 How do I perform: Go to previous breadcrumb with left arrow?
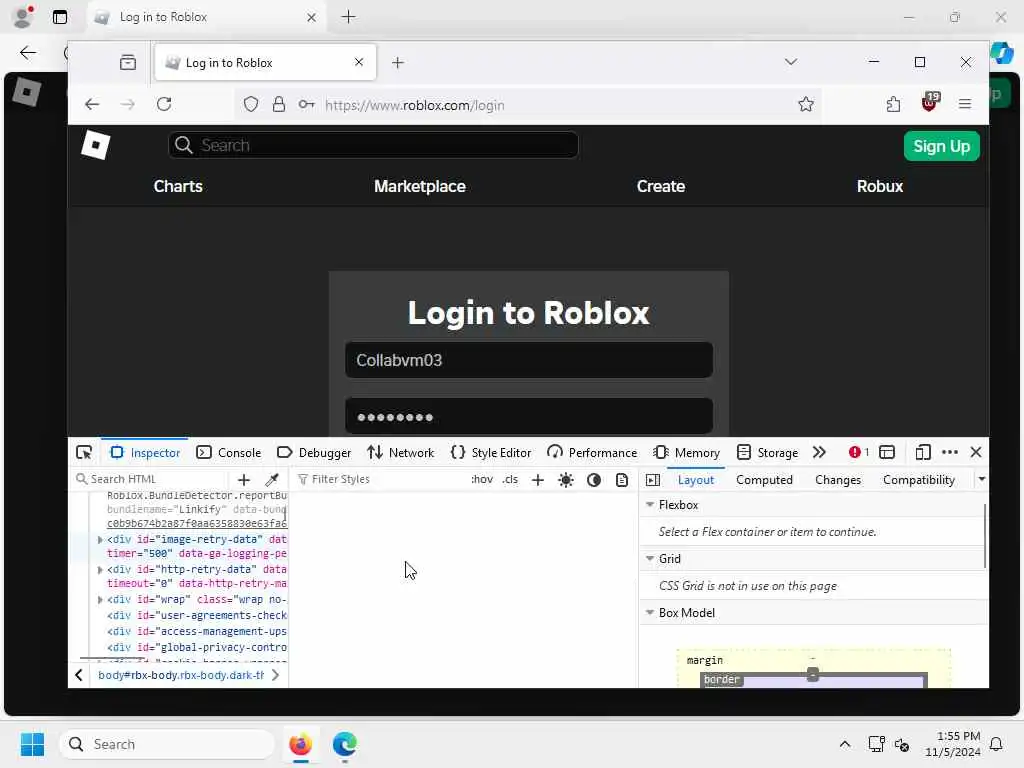[x=79, y=675]
